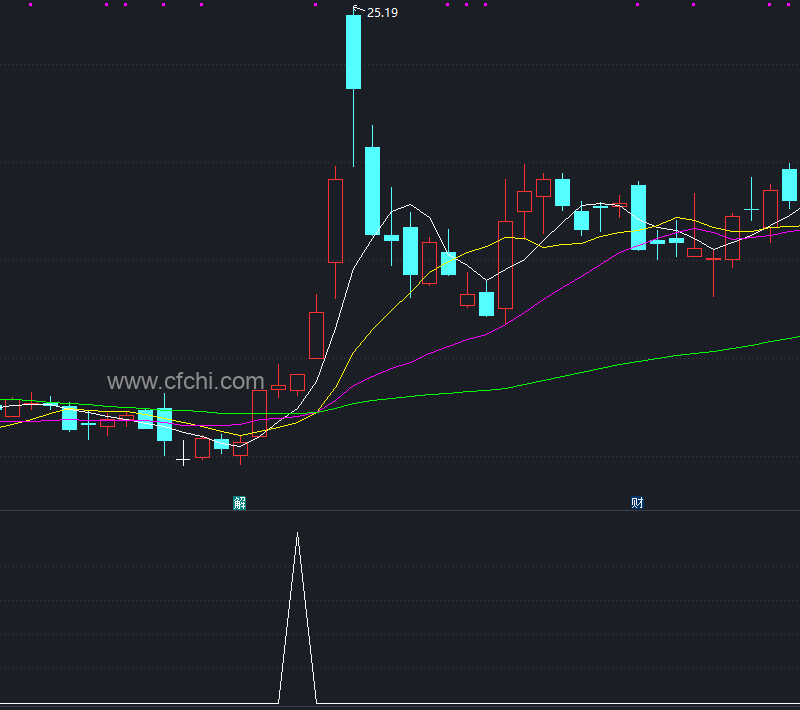The image size is (800, 710).
Task: Click the 财 event marker icon
Action: tap(637, 503)
